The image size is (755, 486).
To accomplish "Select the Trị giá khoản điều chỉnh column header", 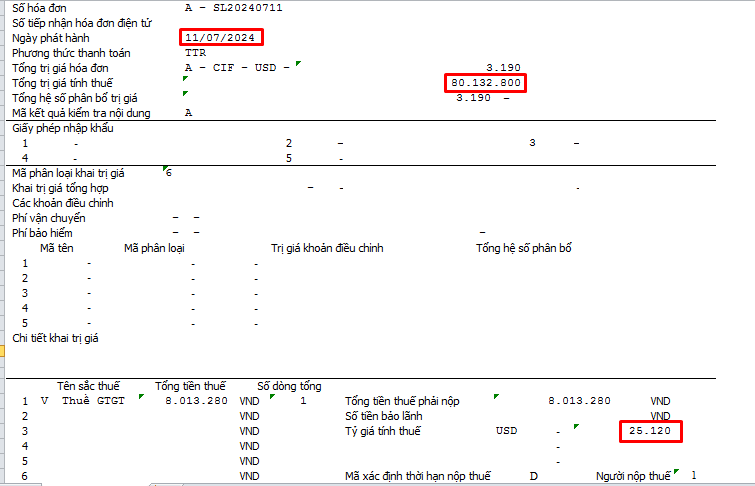I will tap(327, 248).
